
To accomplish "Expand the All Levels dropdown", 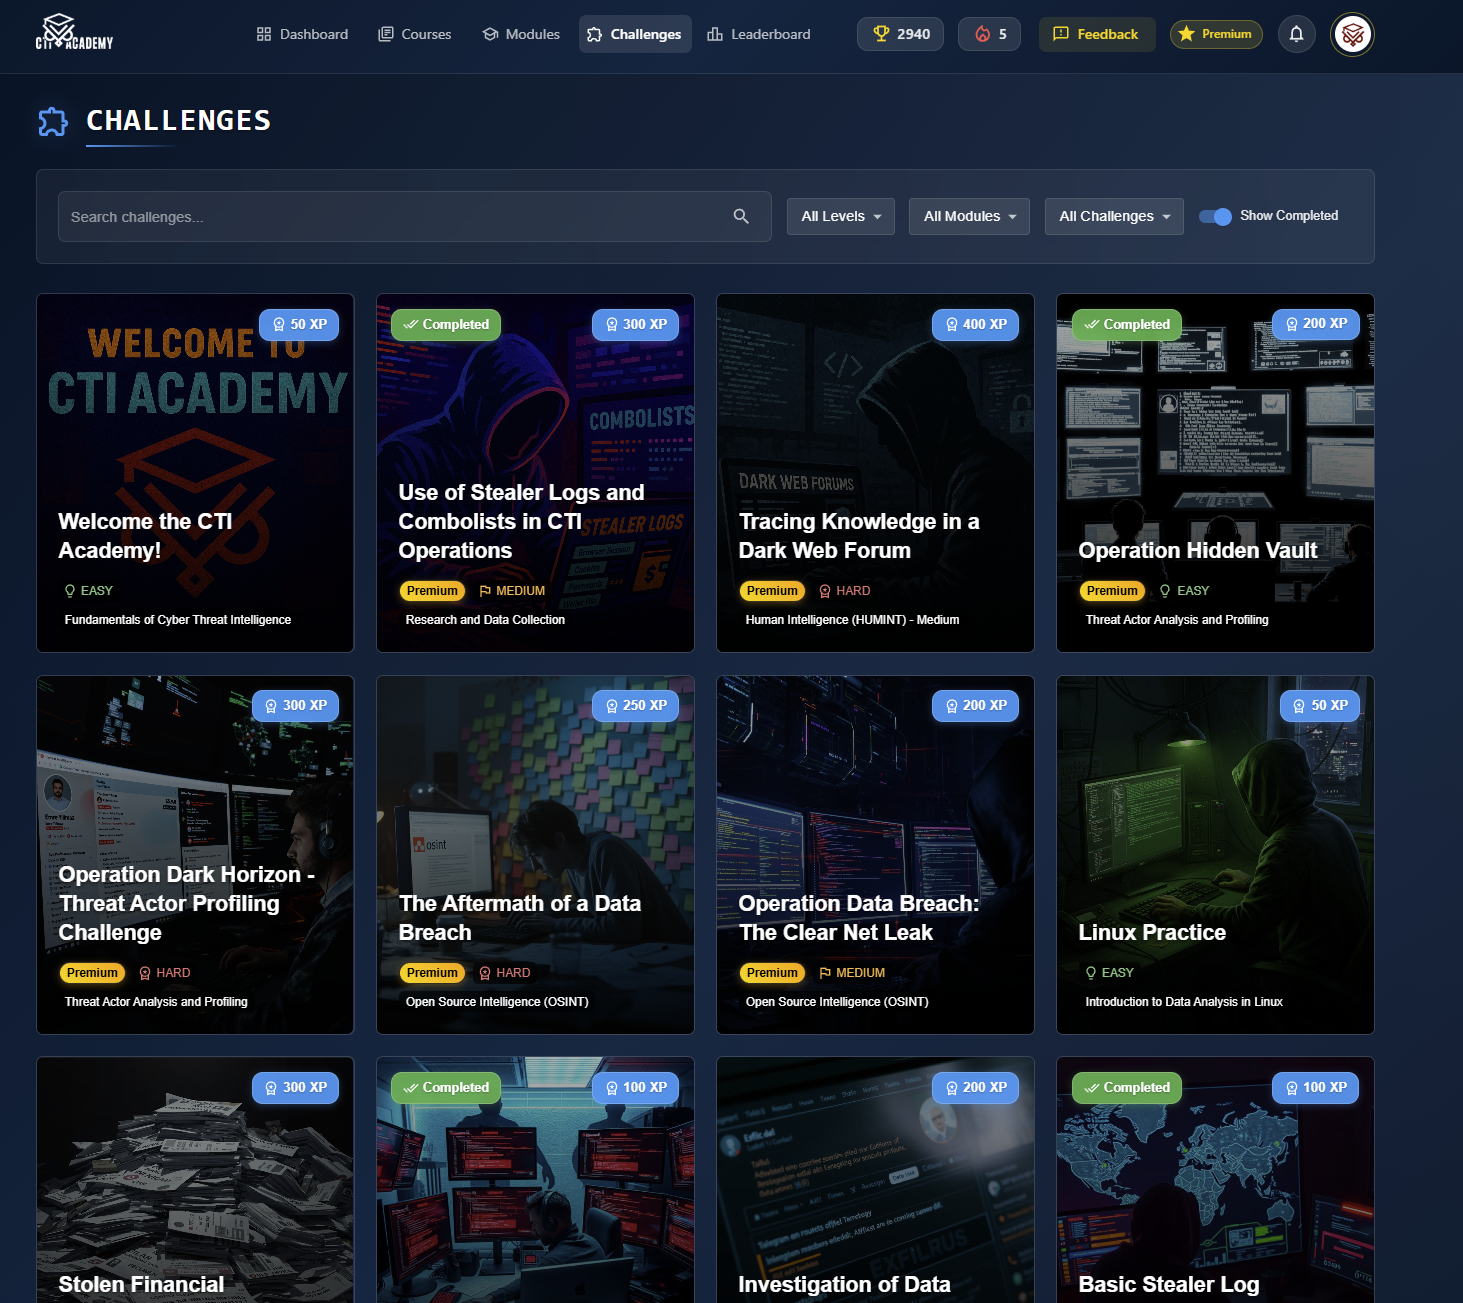I will [x=841, y=216].
